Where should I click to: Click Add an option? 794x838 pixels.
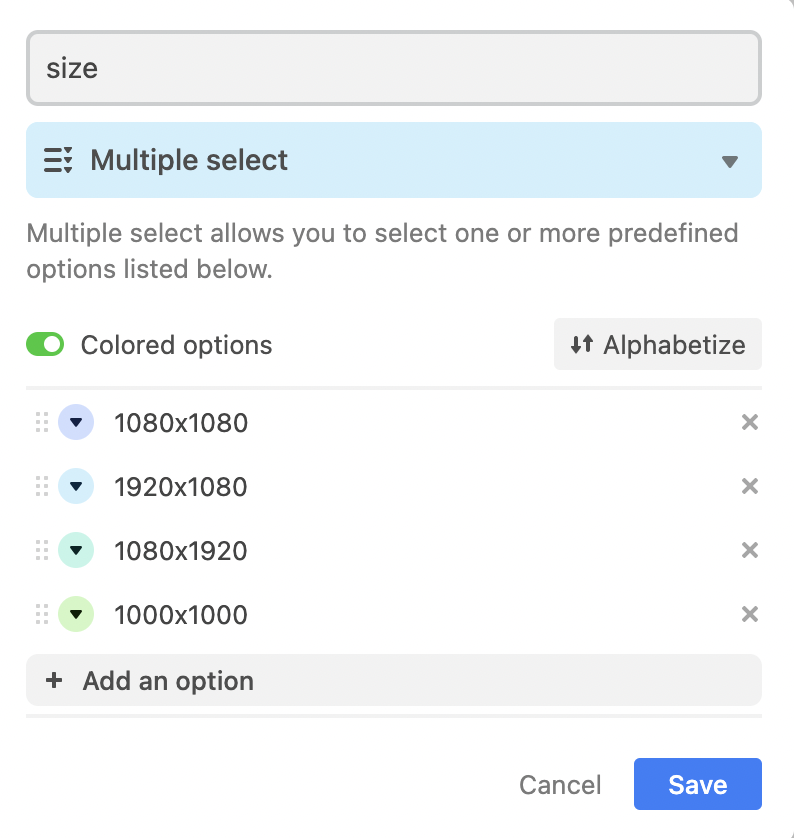click(x=394, y=680)
